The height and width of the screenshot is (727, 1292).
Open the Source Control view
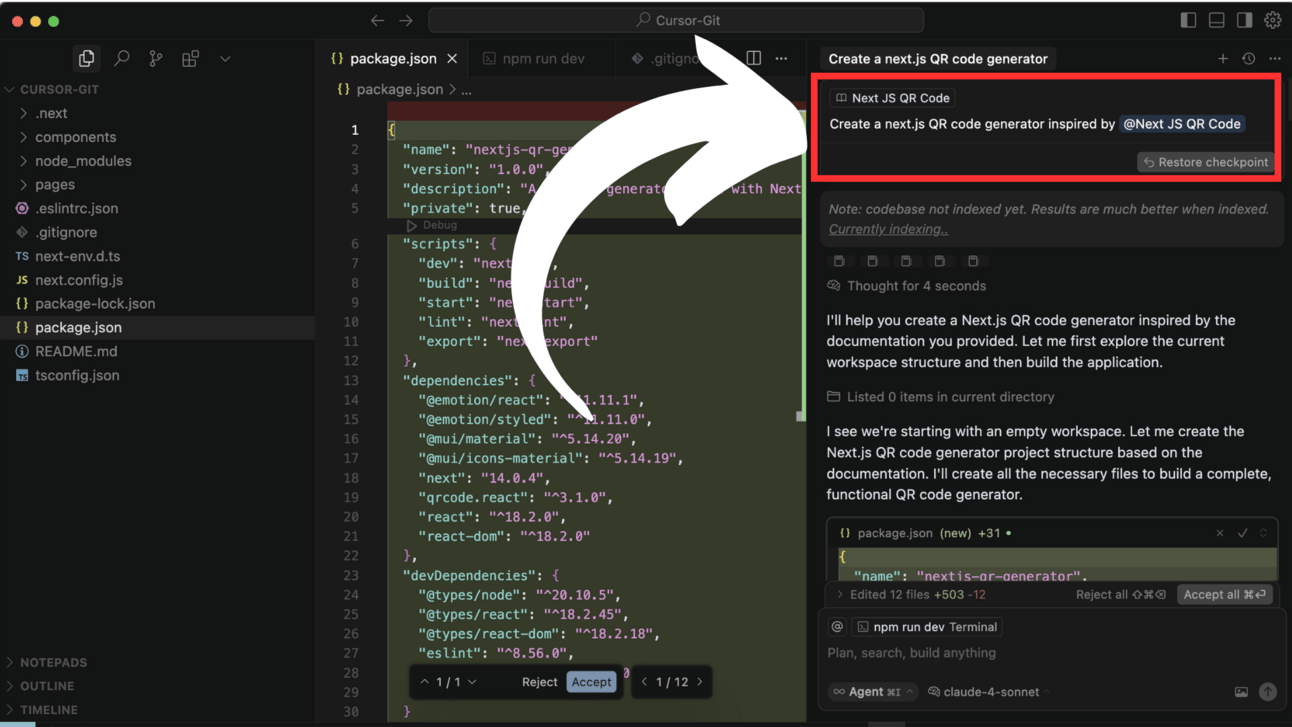156,59
